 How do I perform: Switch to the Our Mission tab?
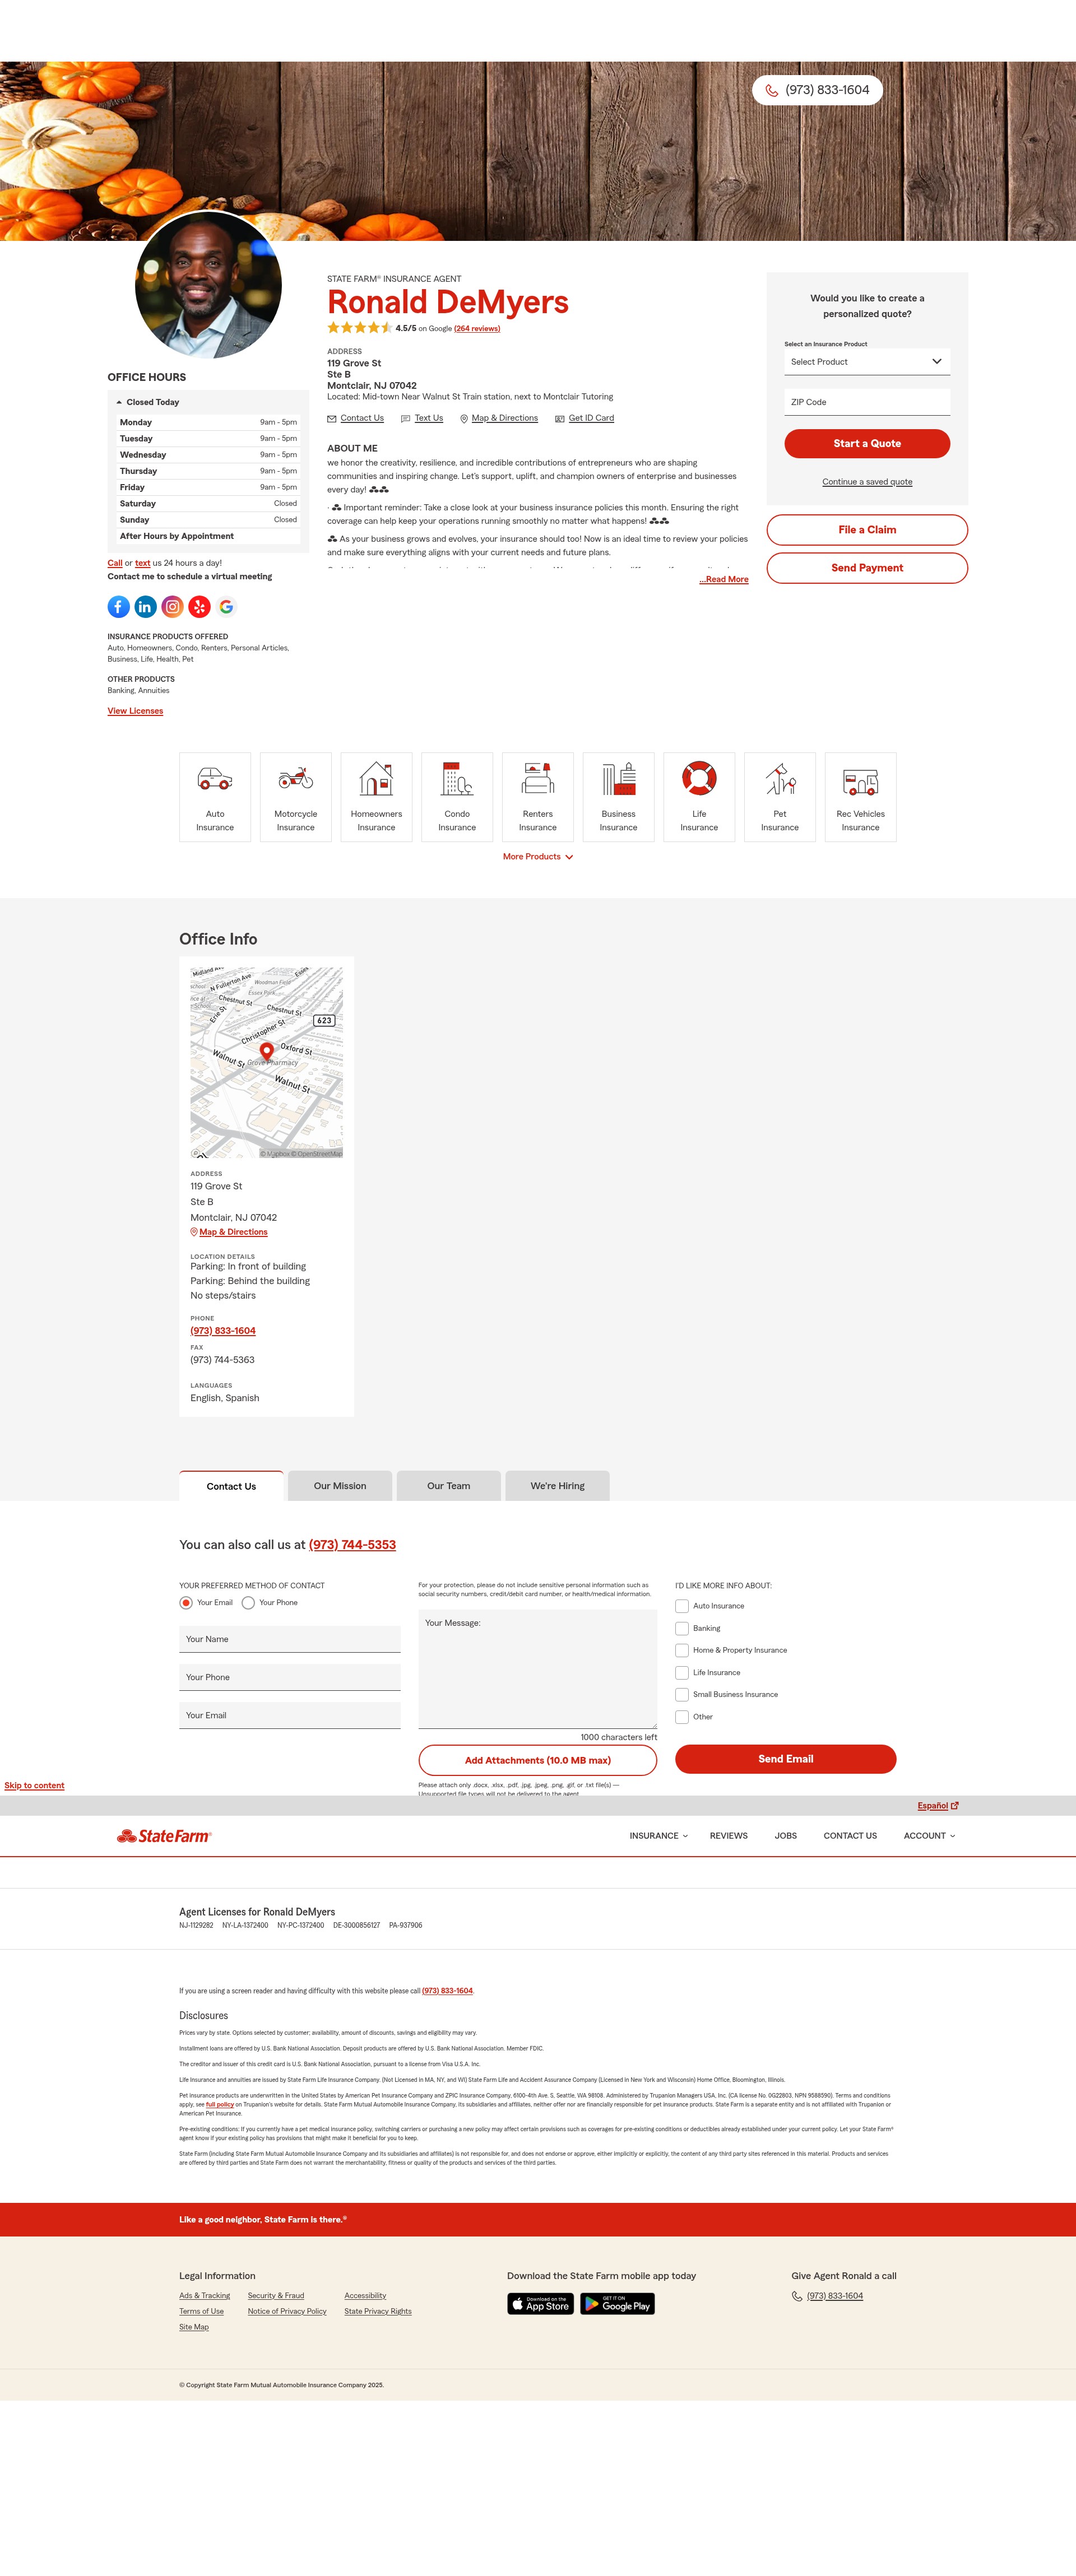340,1486
